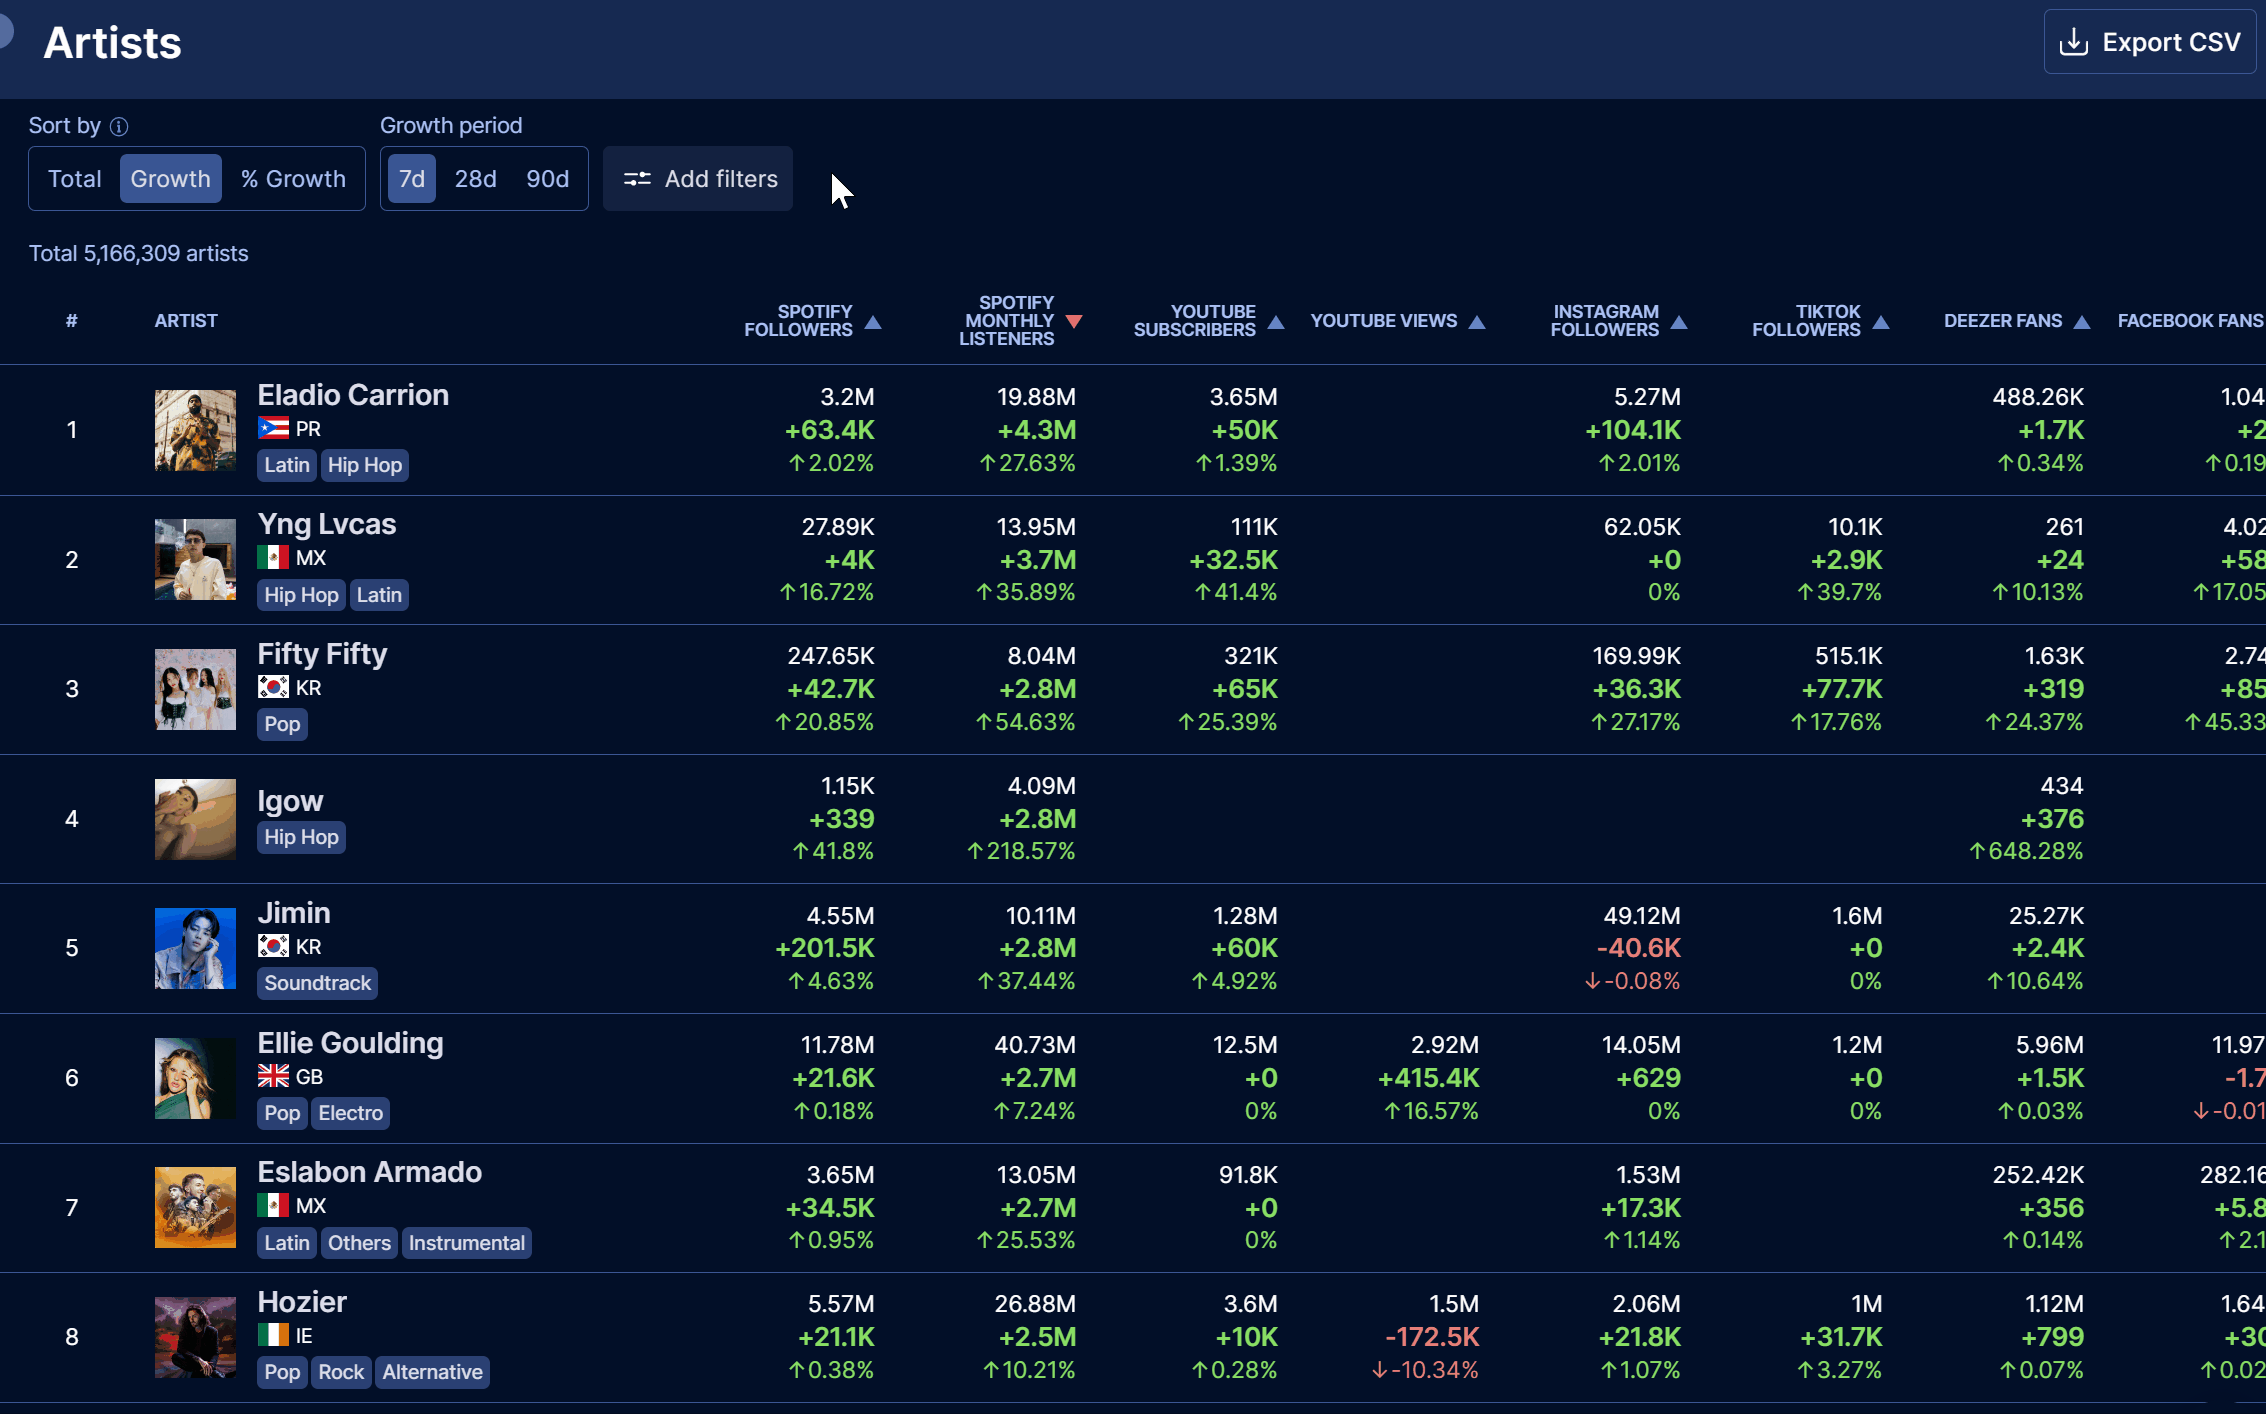Click the TikTok Followers sort arrow
The image size is (2266, 1414).
pyautogui.click(x=1881, y=322)
